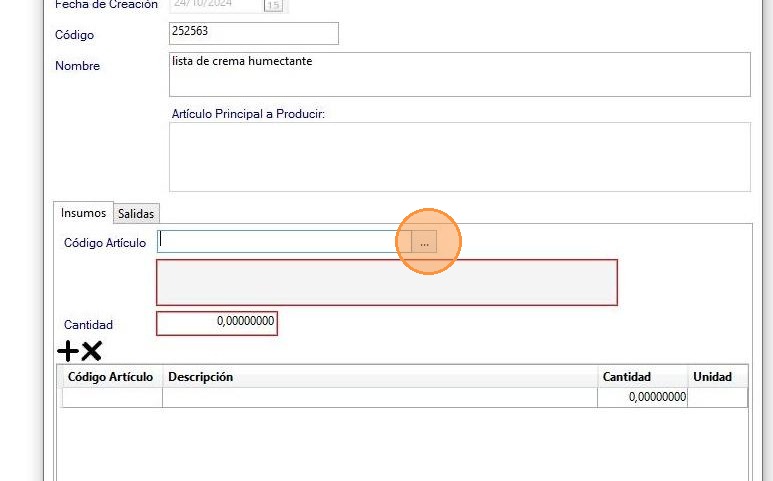
Task: Switch to the Salidas tab
Action: tap(137, 214)
